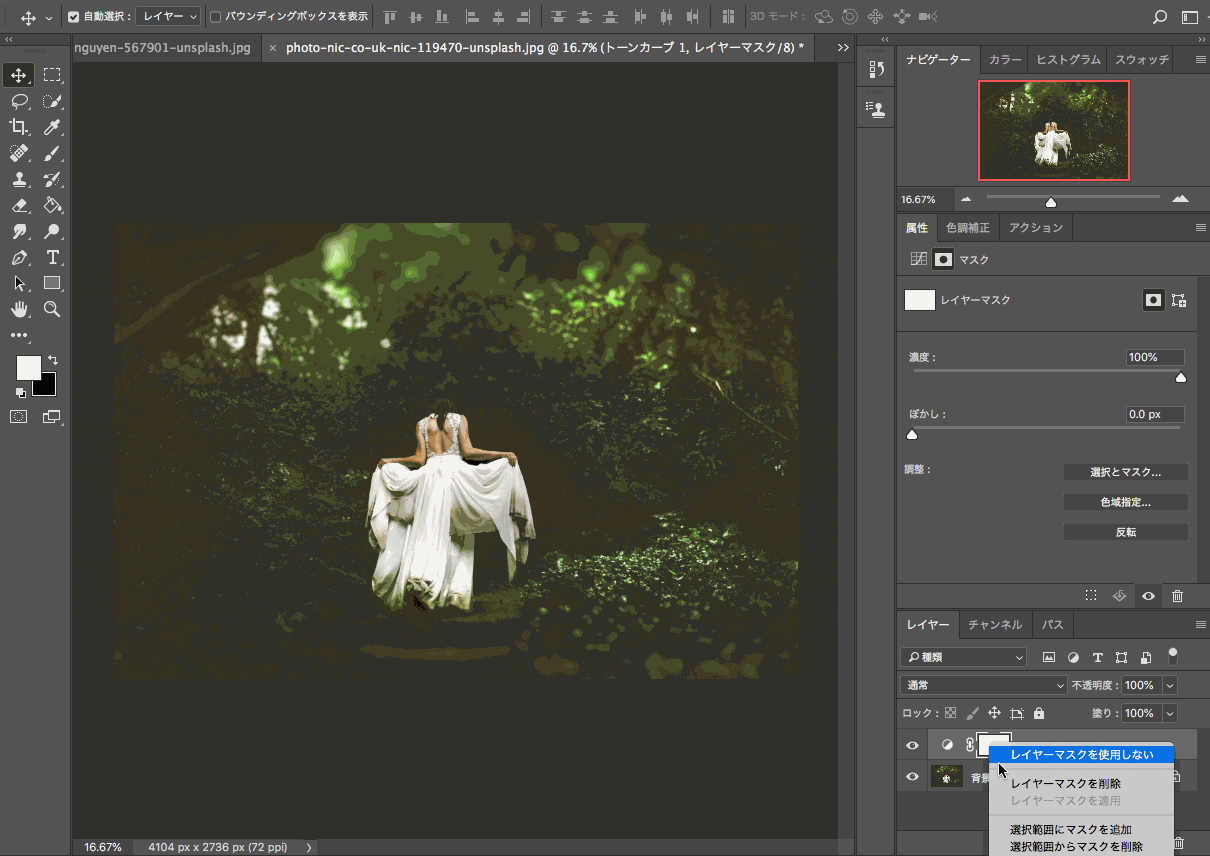Hide the トーンカーブ adjustment layer eye
The image size is (1210, 856).
pos(912,745)
